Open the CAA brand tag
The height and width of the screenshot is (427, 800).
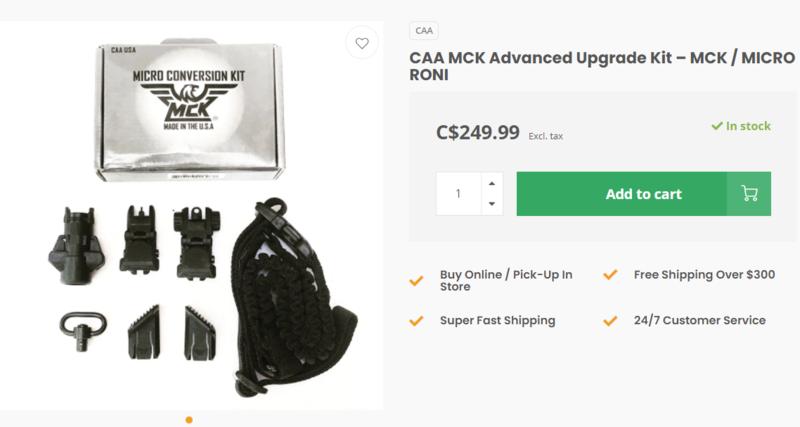point(423,31)
